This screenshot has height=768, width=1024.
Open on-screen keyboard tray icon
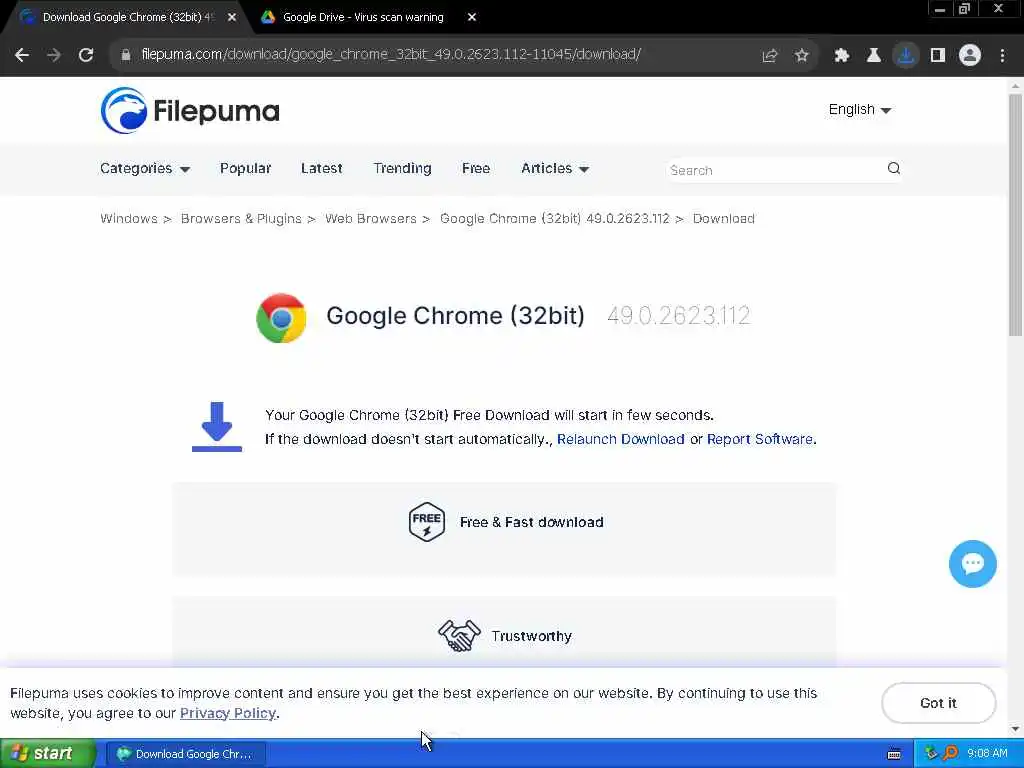894,754
